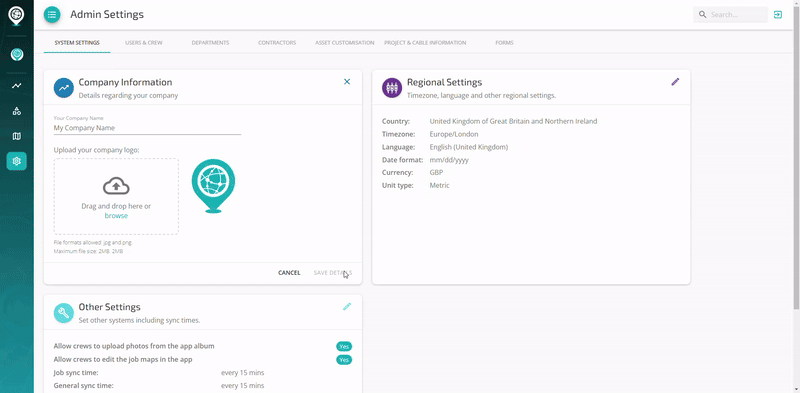
Task: Click the Regional Settings heading
Action: click(444, 82)
